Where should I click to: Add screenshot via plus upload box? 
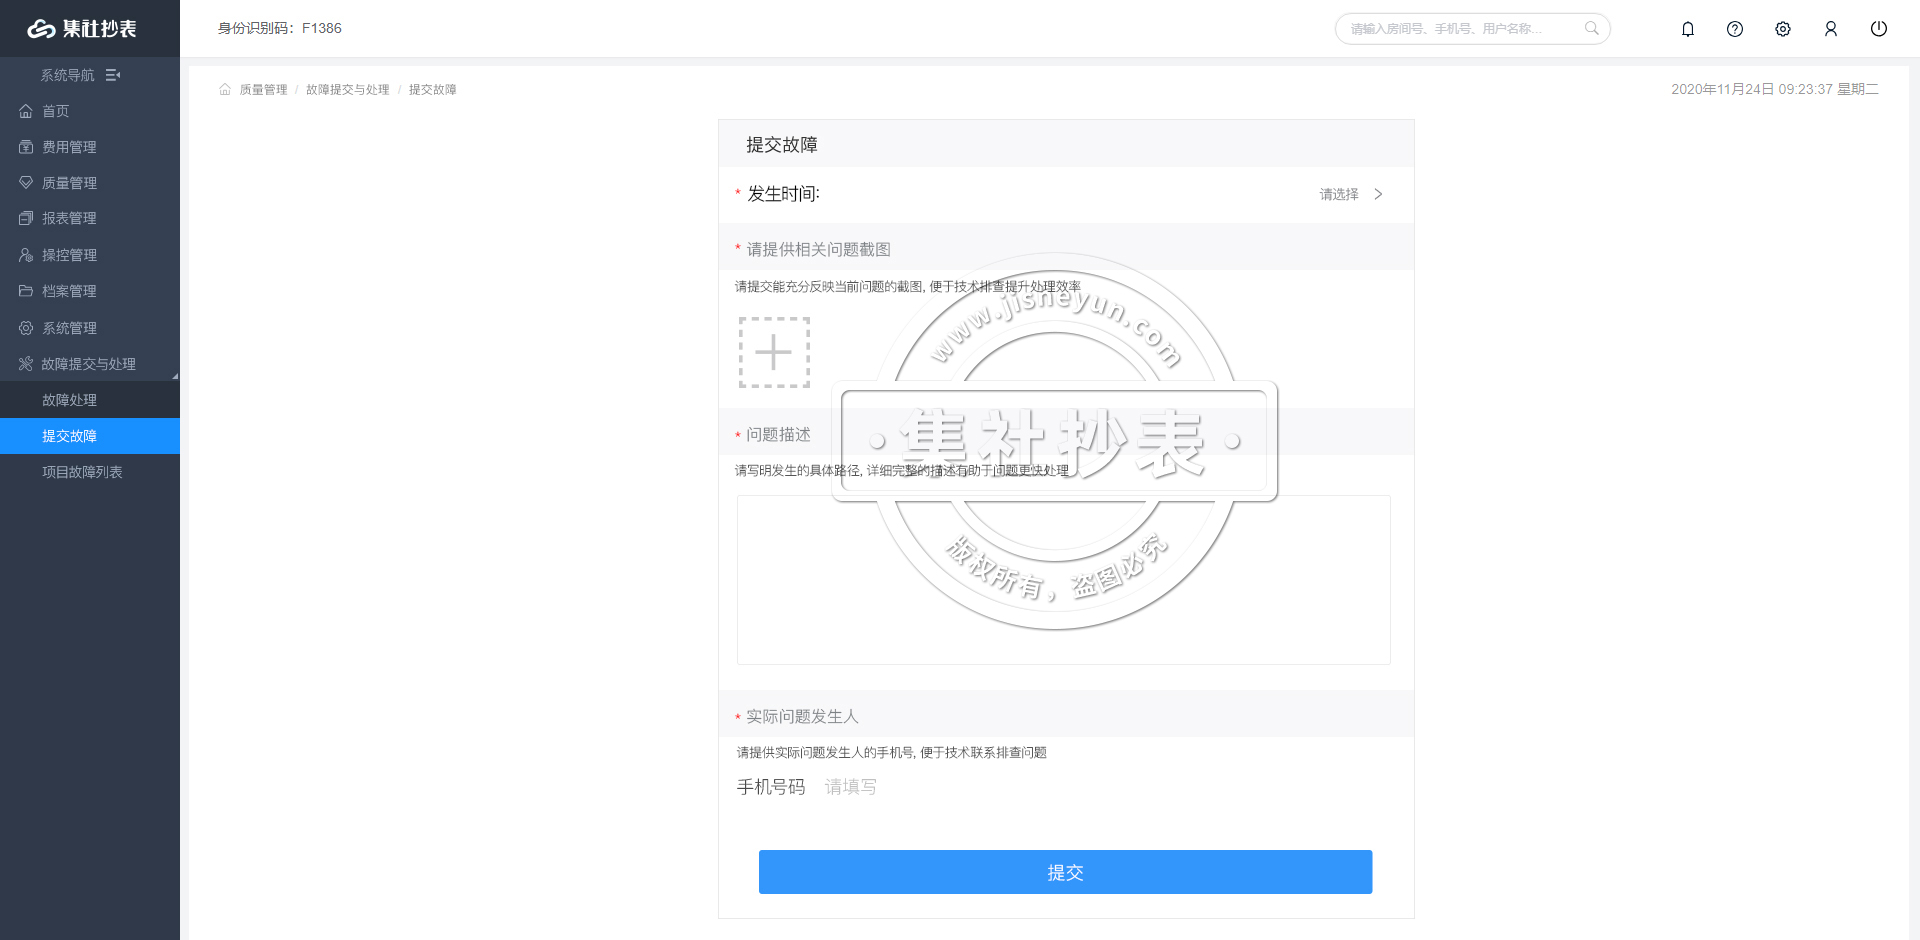774,352
